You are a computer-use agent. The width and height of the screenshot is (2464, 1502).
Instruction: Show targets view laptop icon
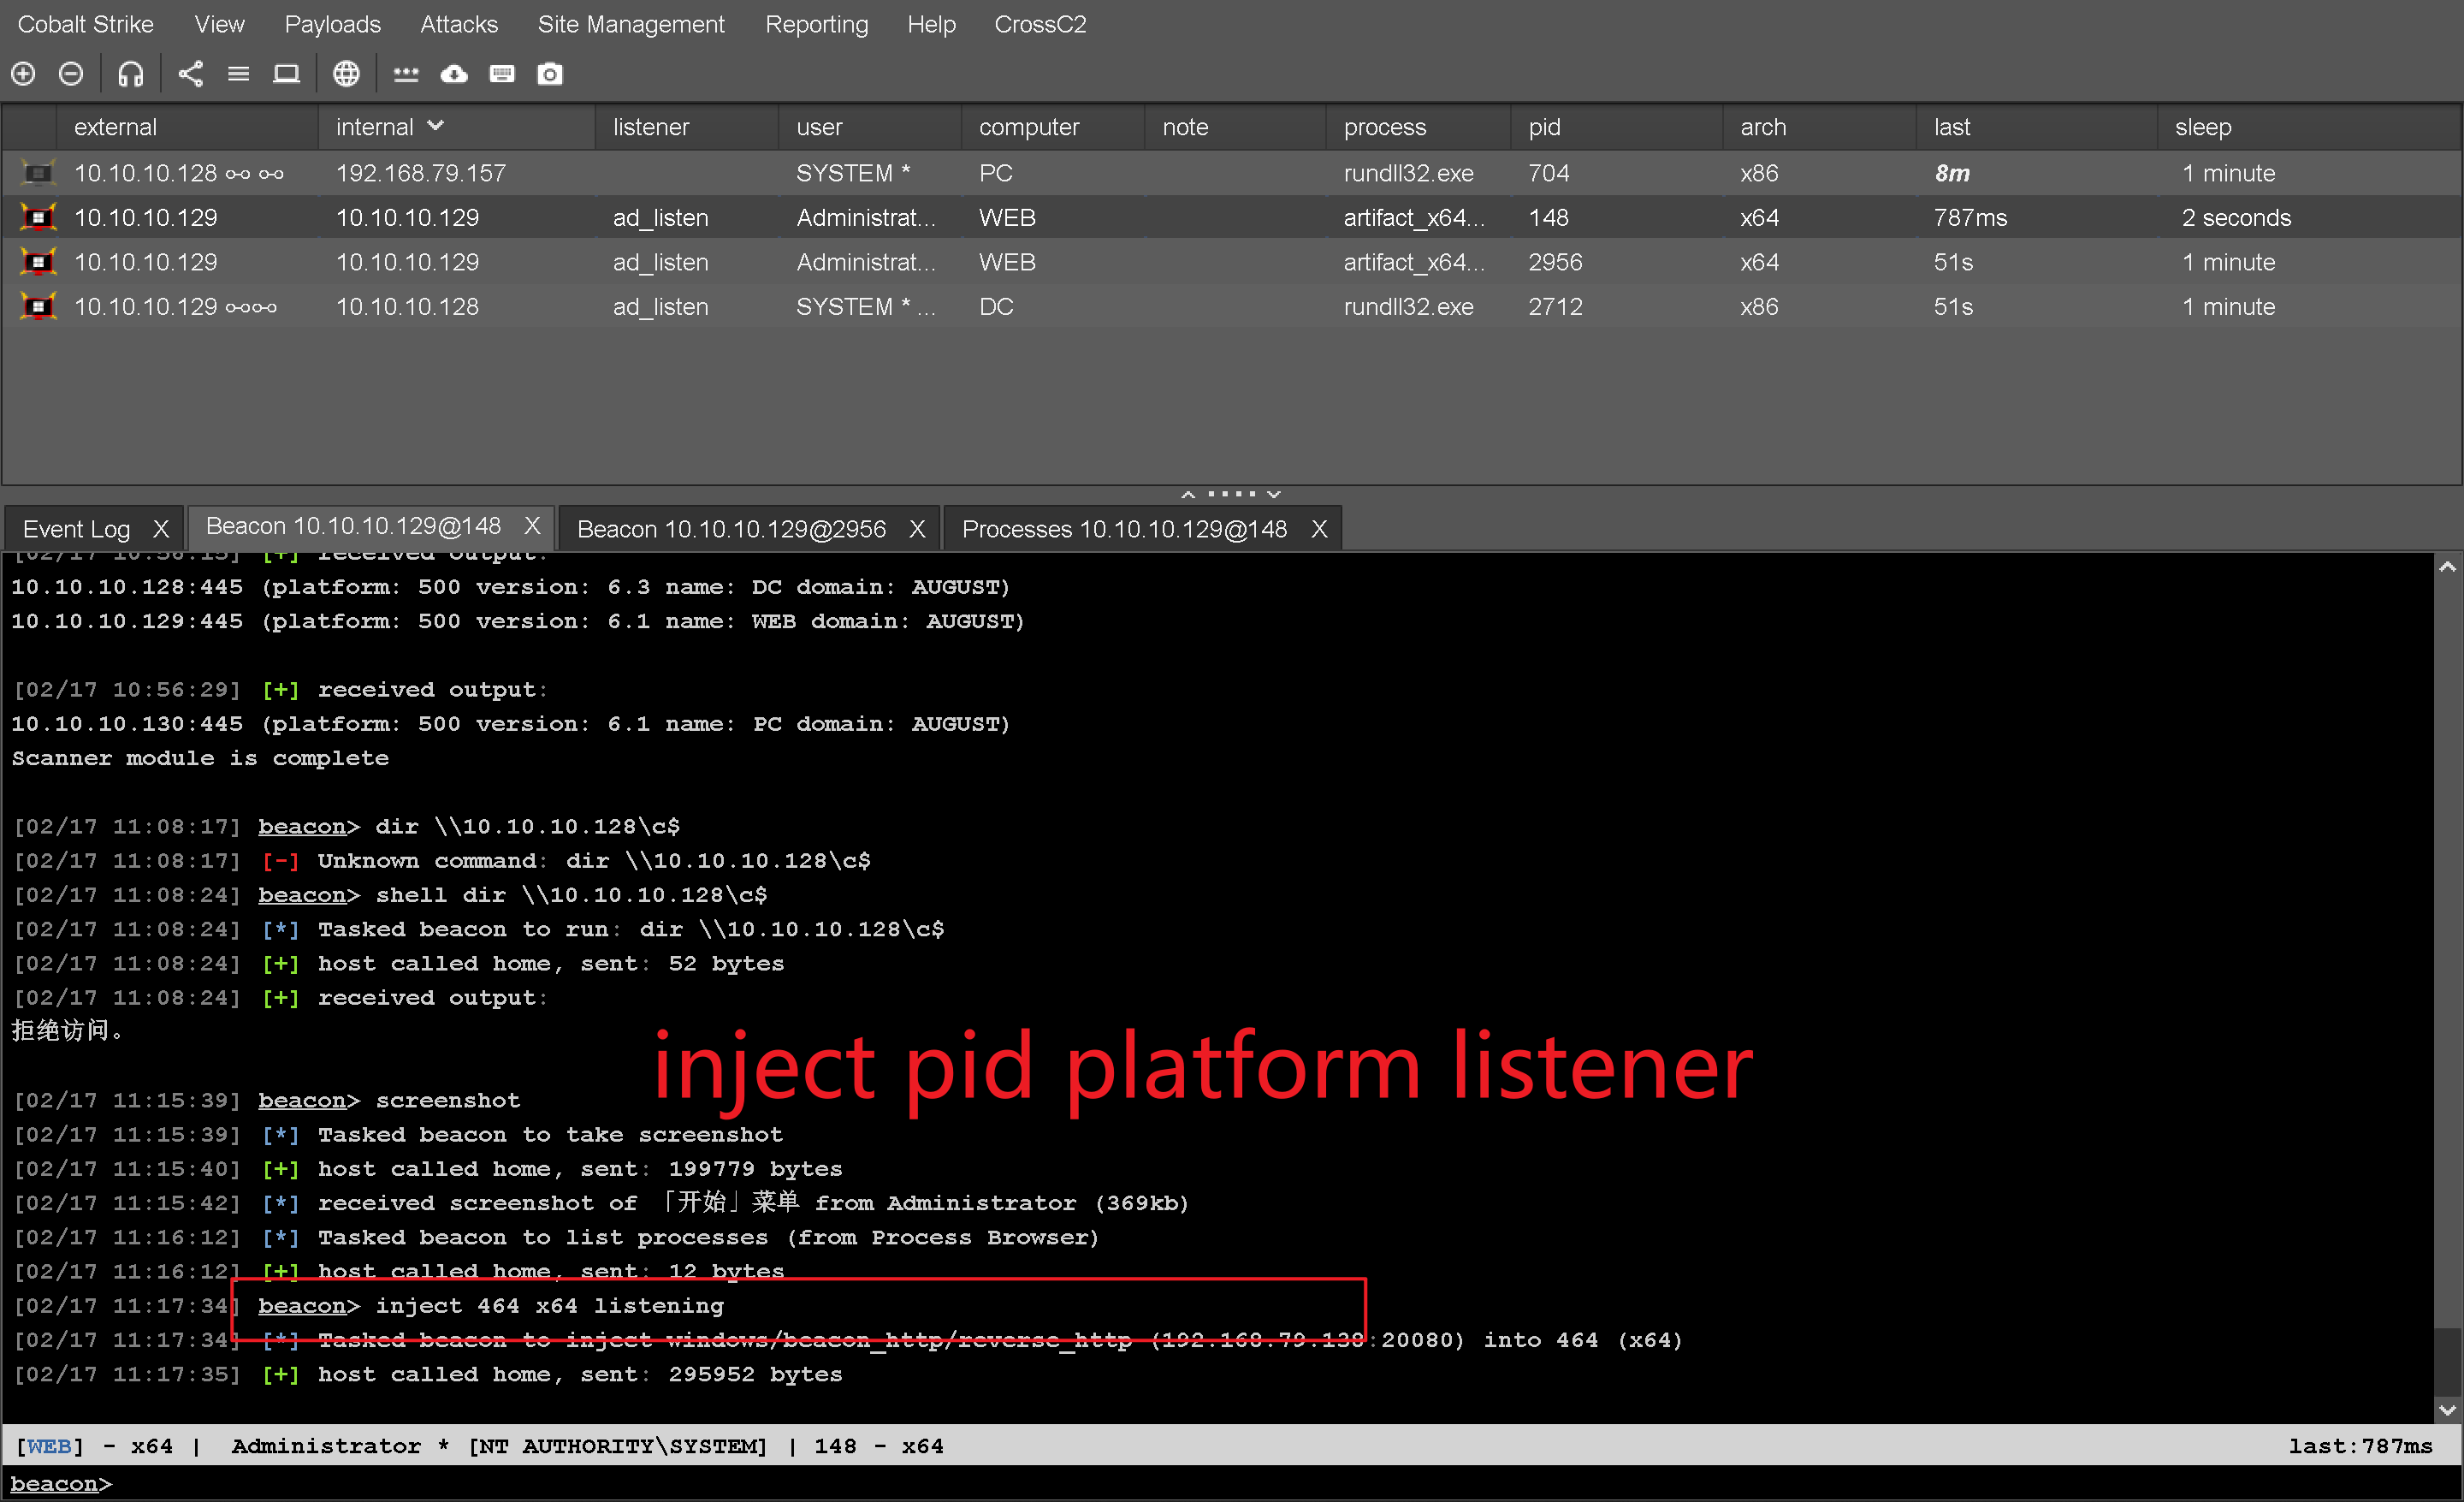(x=286, y=74)
